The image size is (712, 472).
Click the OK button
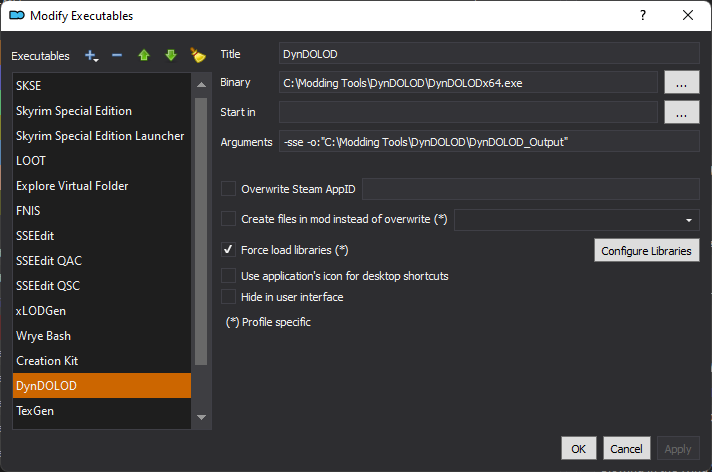[578, 449]
